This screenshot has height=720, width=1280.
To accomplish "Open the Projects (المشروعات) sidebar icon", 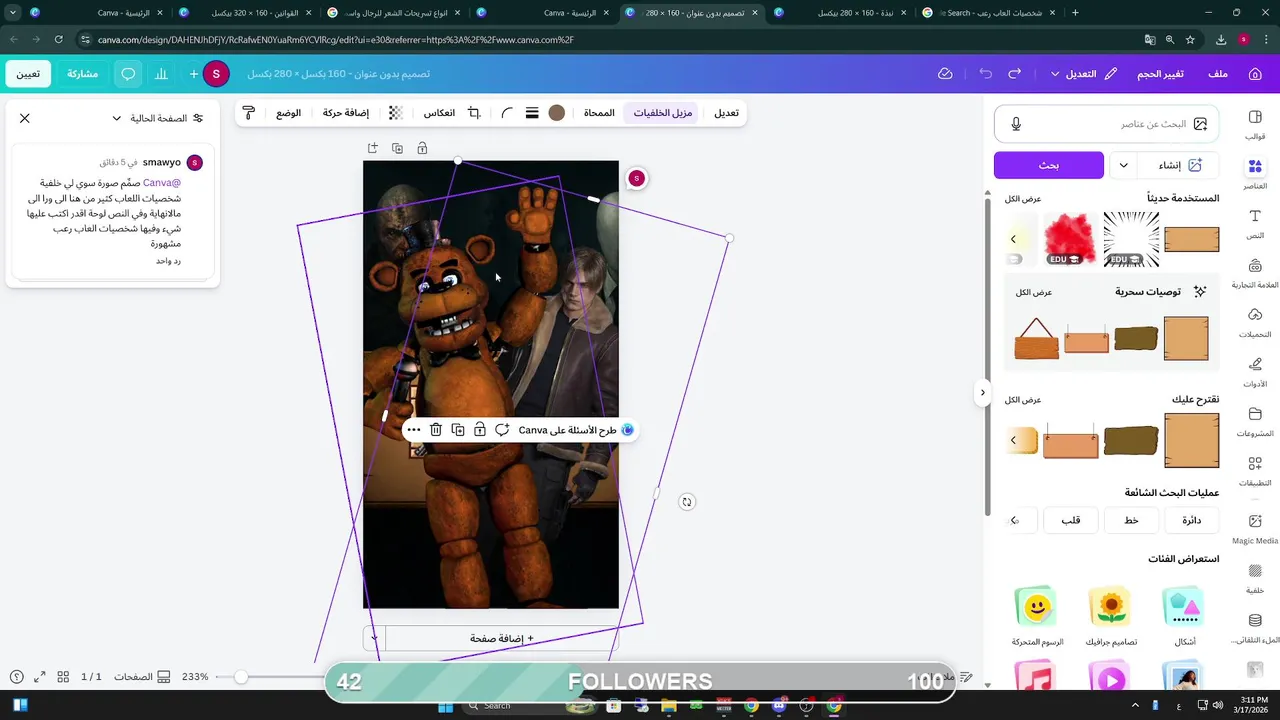I will click(1255, 421).
